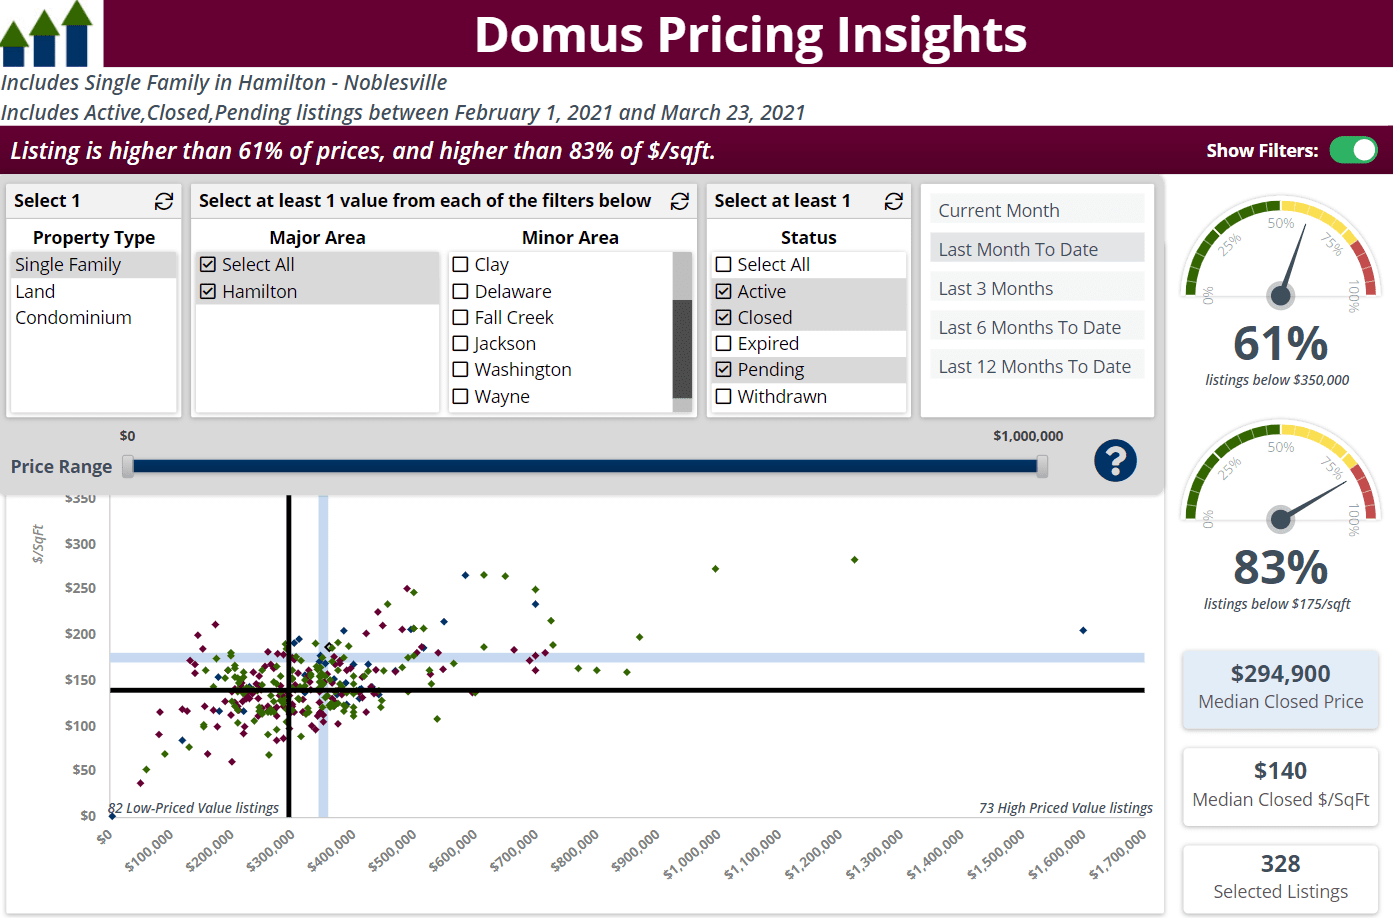
Task: Reset the Status filter with its refresh icon
Action: [893, 201]
